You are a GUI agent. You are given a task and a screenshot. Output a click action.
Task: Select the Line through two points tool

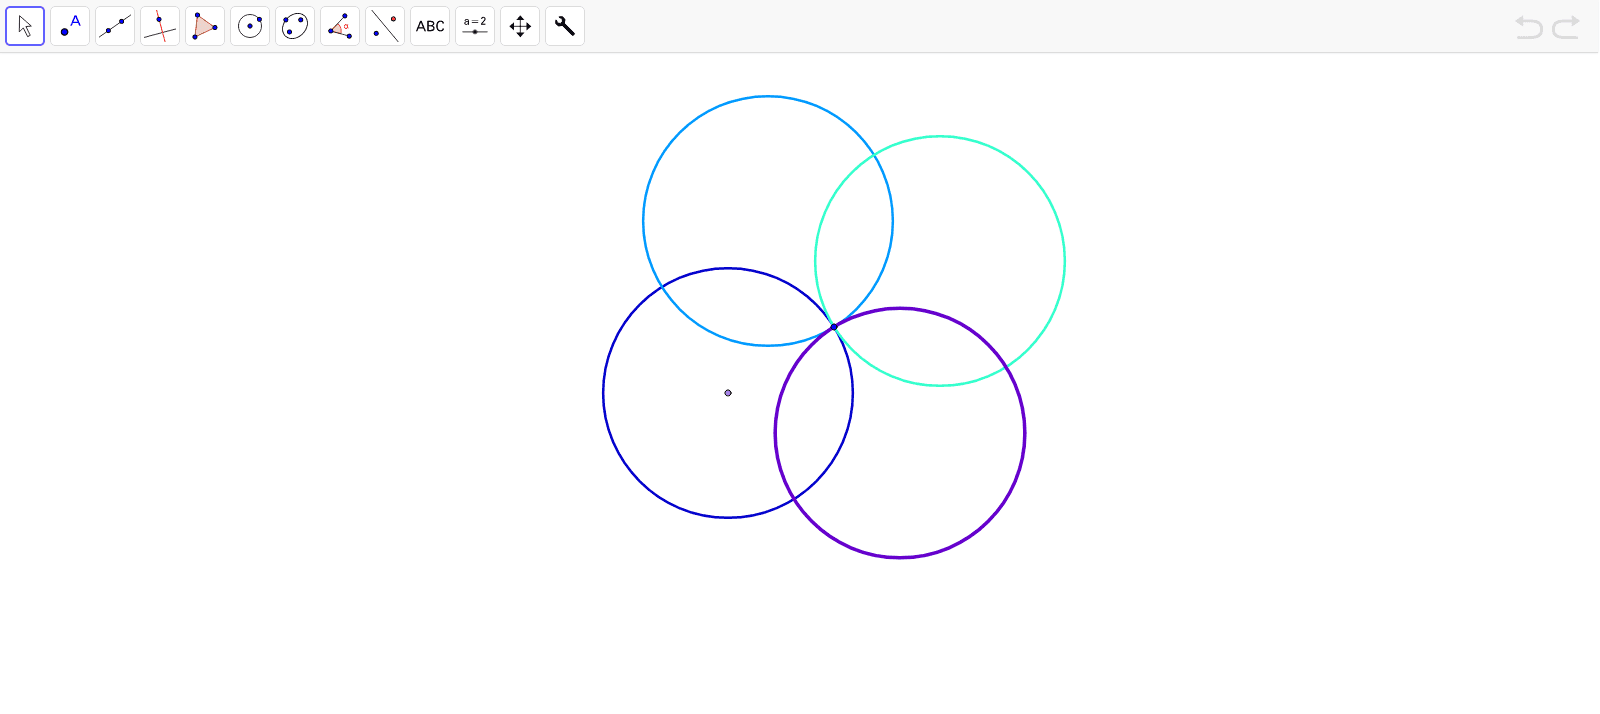(x=115, y=26)
